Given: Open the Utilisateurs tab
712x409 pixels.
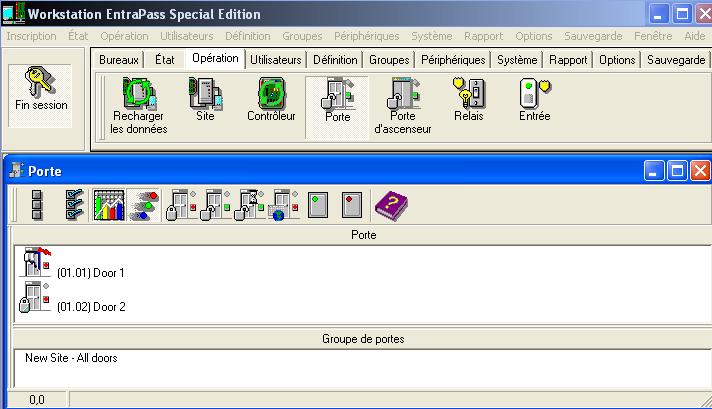Looking at the screenshot, I should click(276, 59).
